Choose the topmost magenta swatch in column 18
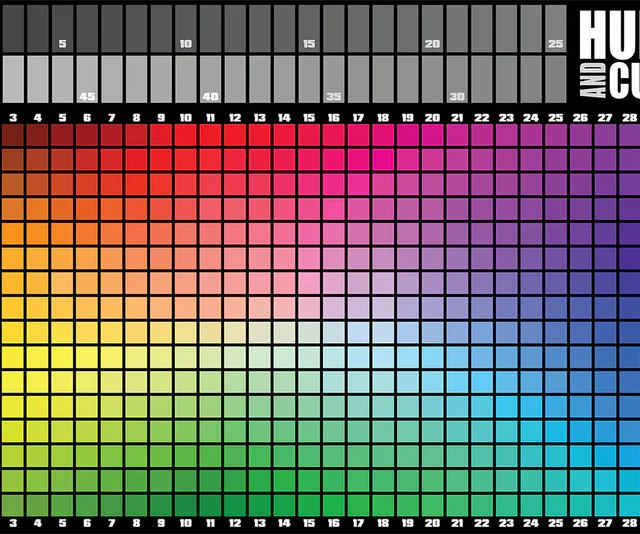Image resolution: width=640 pixels, height=534 pixels. coord(383,135)
